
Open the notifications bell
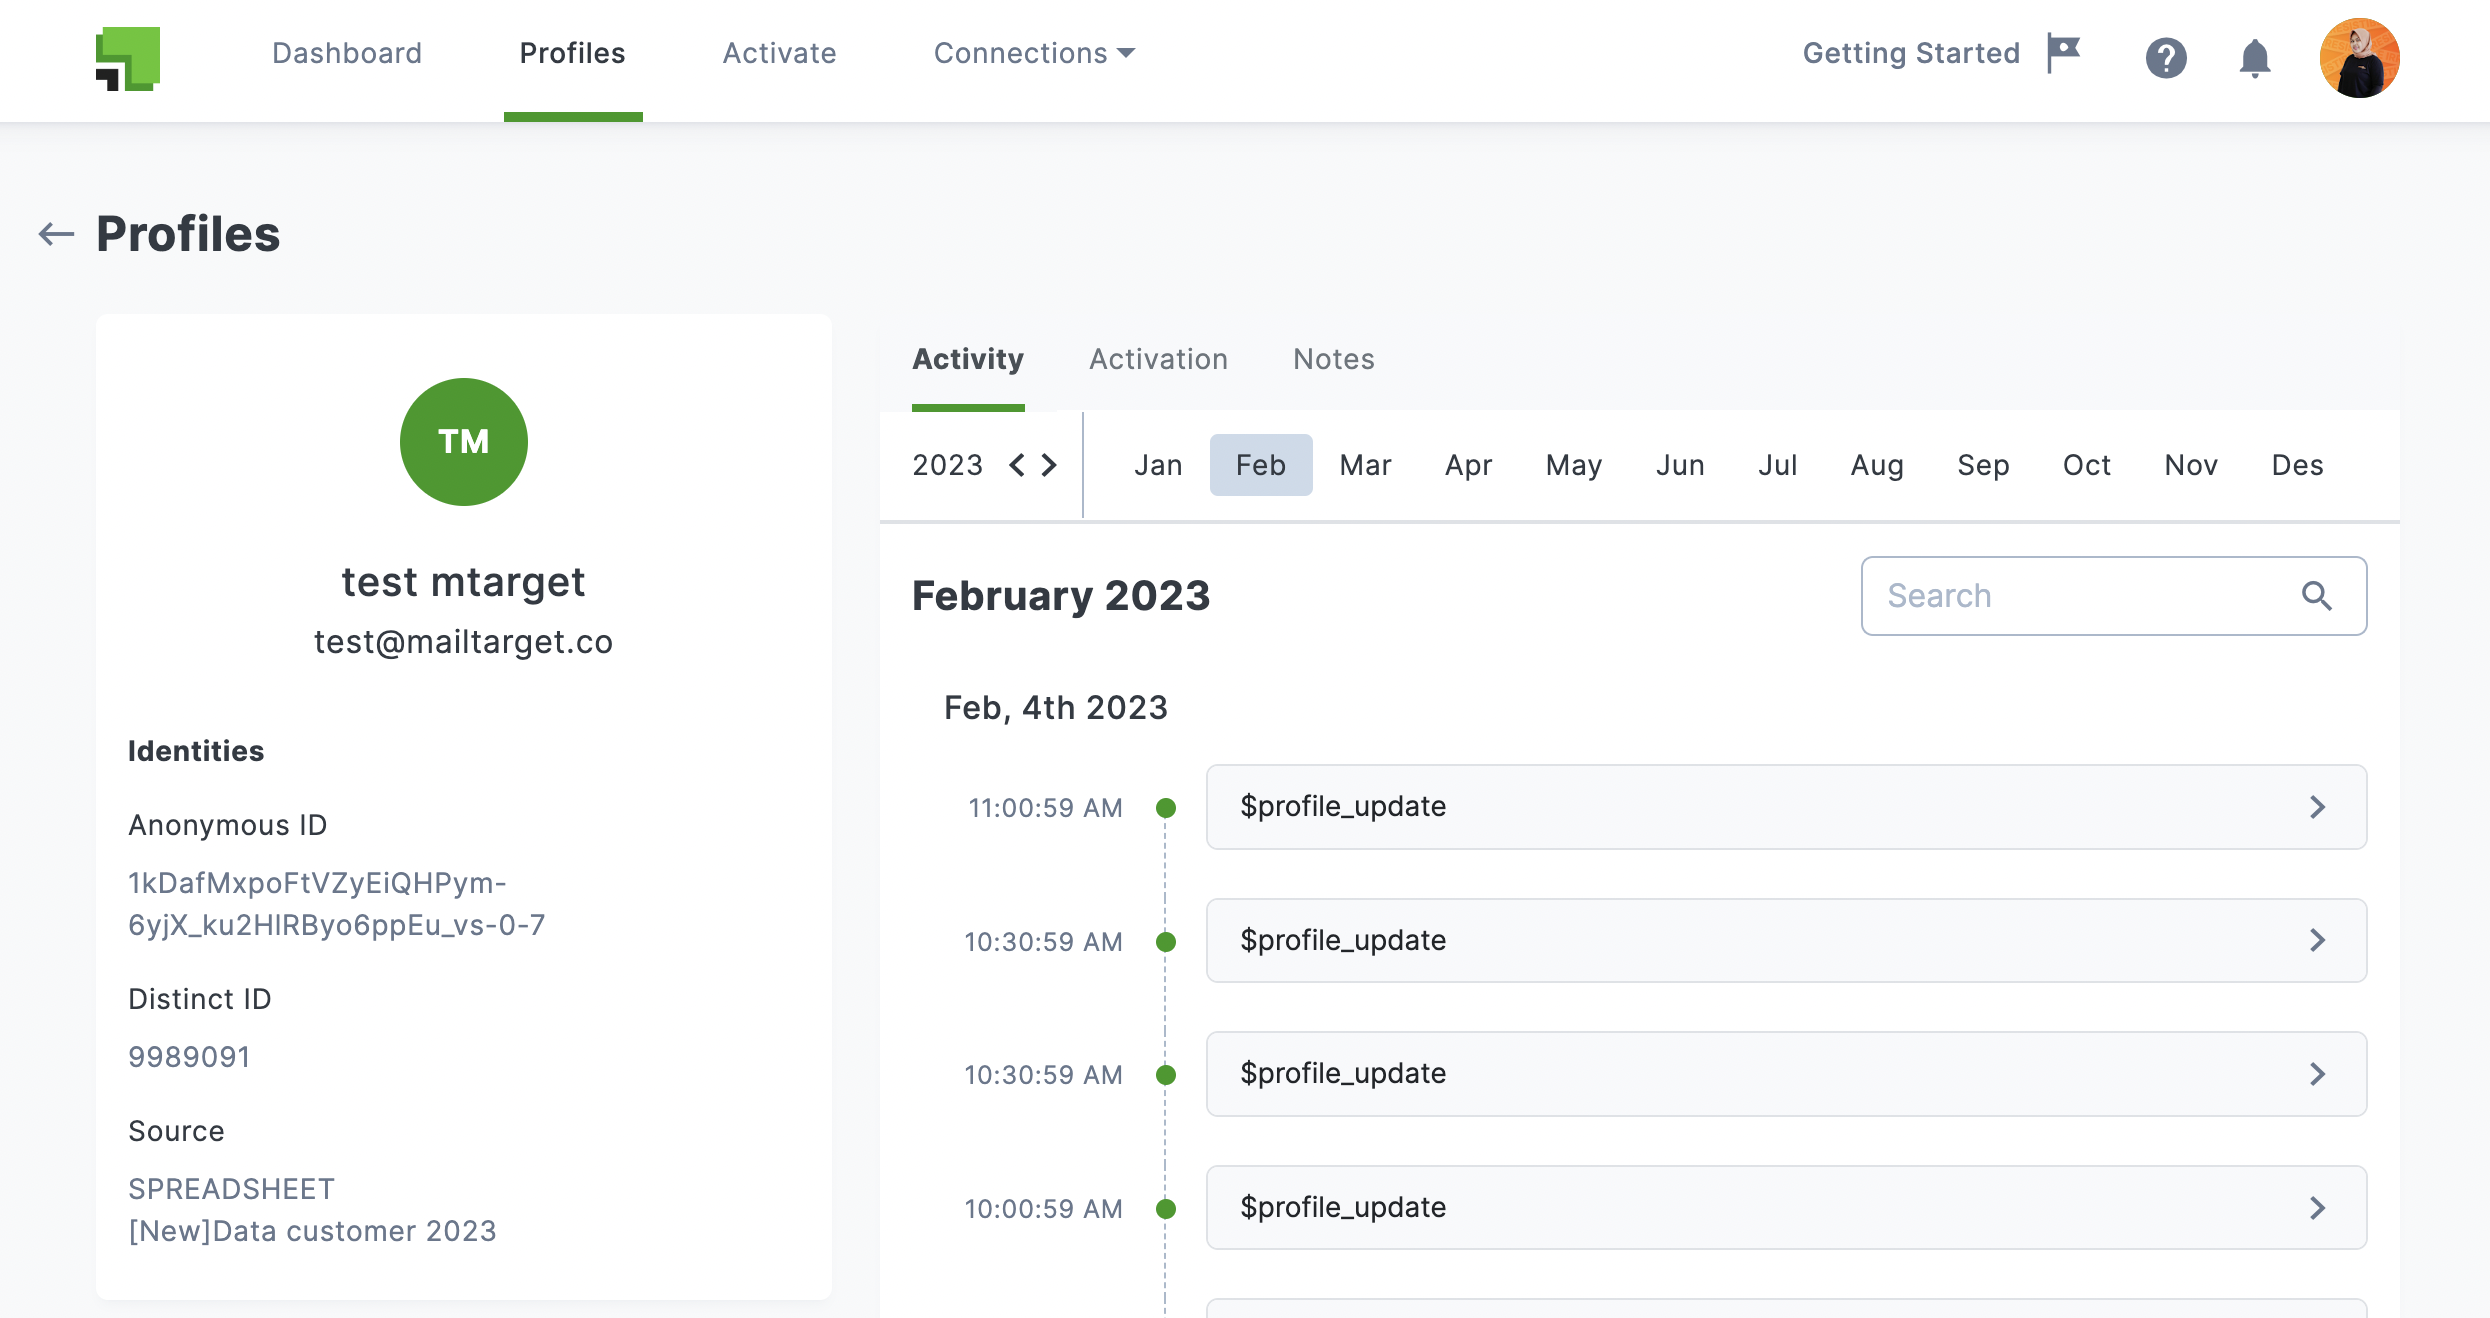(2254, 58)
